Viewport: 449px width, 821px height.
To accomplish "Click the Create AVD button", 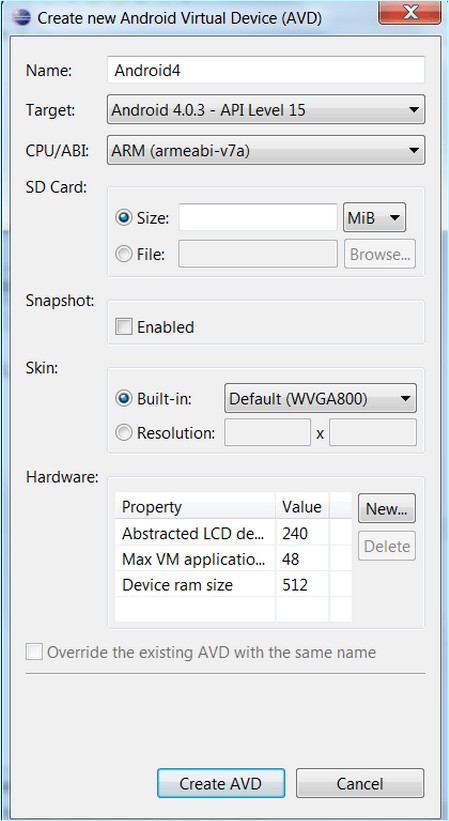I will (x=221, y=783).
